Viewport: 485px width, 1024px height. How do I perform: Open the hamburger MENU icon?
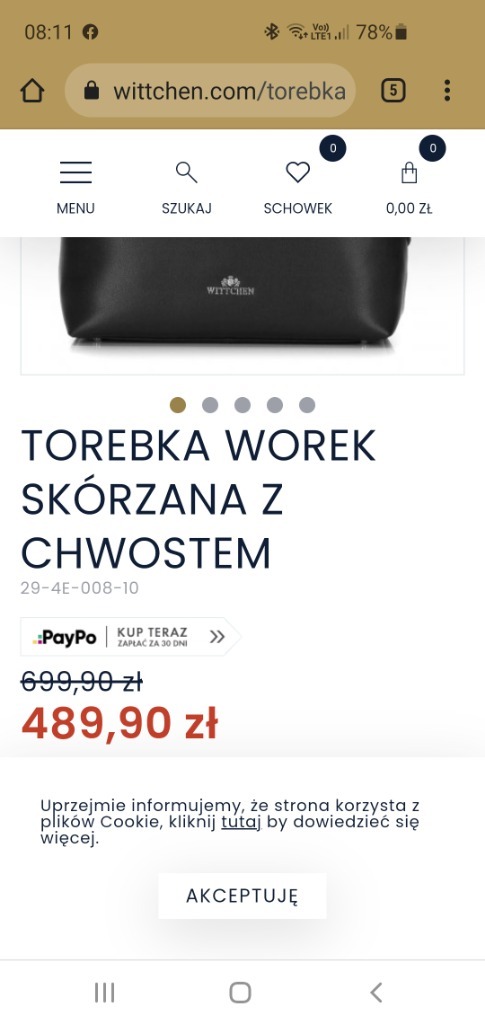[76, 172]
